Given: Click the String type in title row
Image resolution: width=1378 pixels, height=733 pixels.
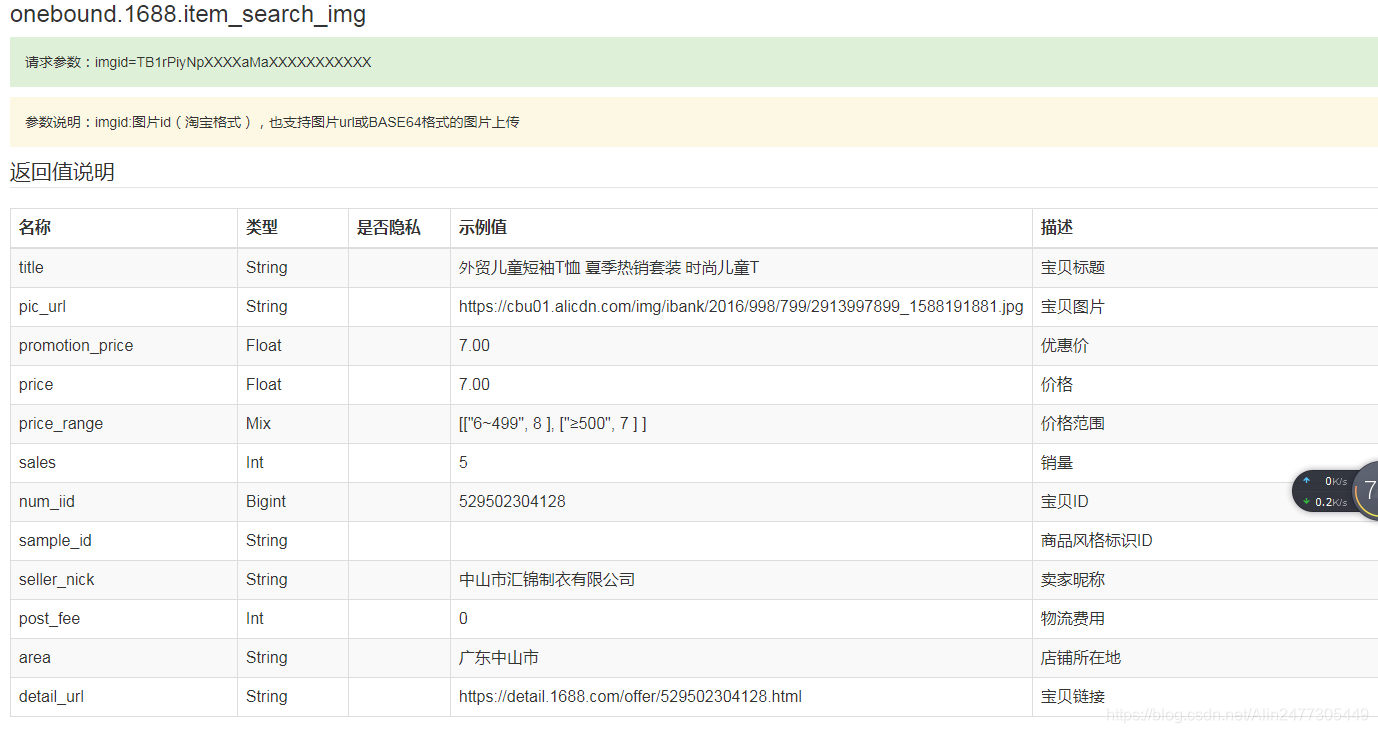Looking at the screenshot, I should [267, 267].
